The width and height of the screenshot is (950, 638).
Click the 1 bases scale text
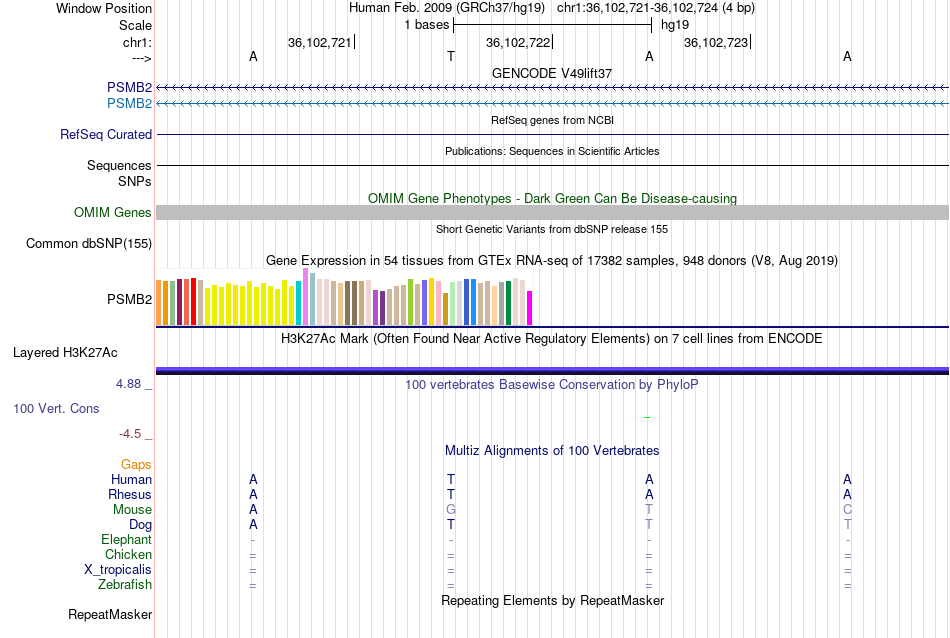tap(427, 25)
